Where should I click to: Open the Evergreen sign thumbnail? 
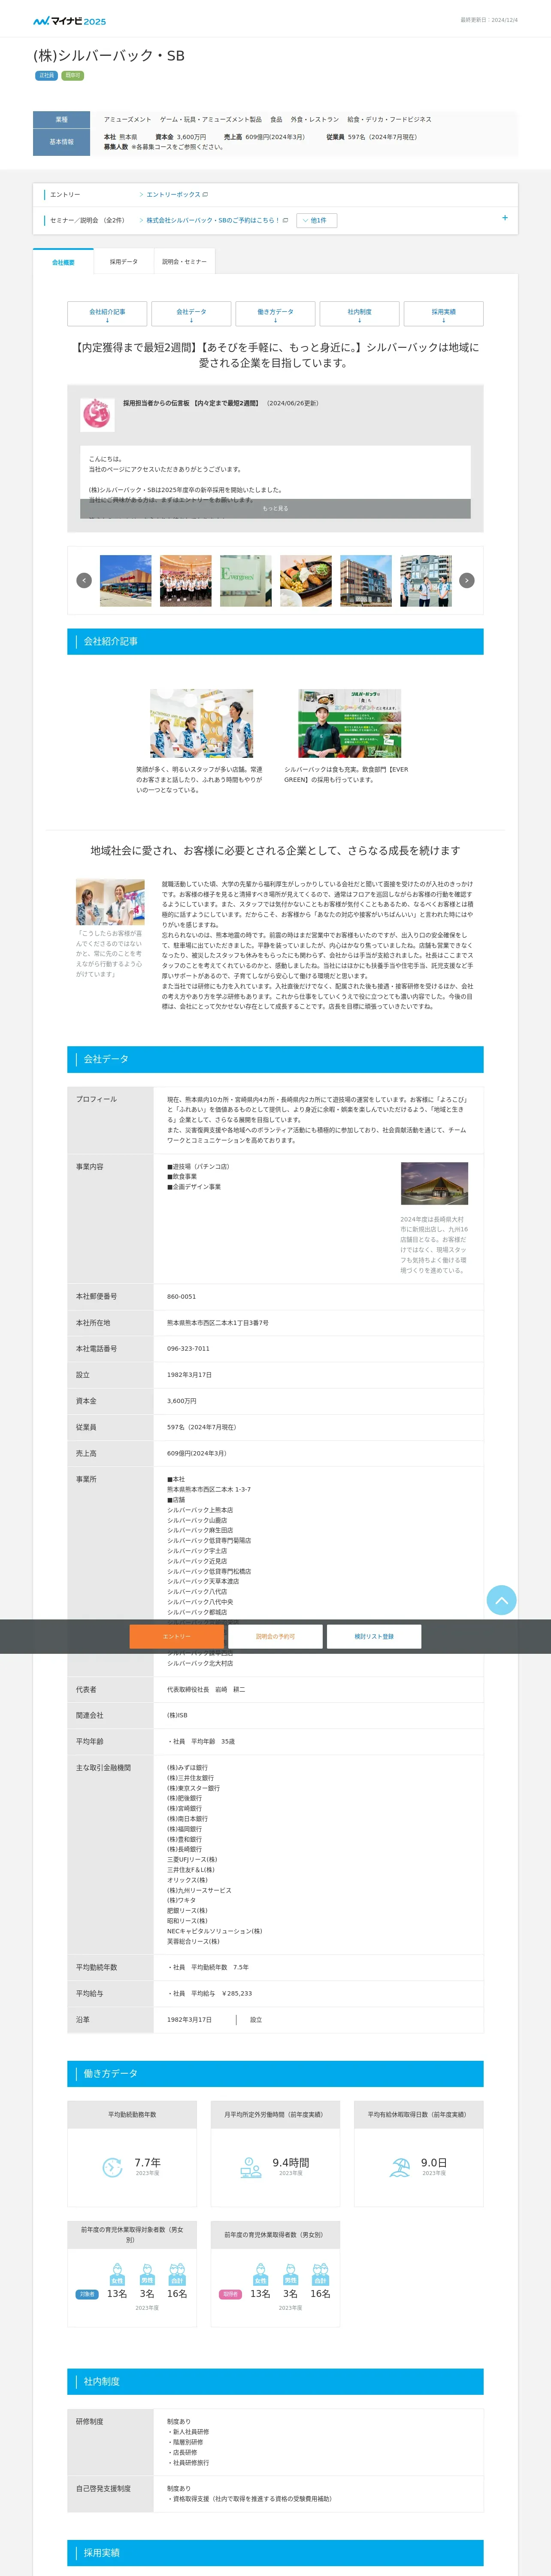(246, 581)
